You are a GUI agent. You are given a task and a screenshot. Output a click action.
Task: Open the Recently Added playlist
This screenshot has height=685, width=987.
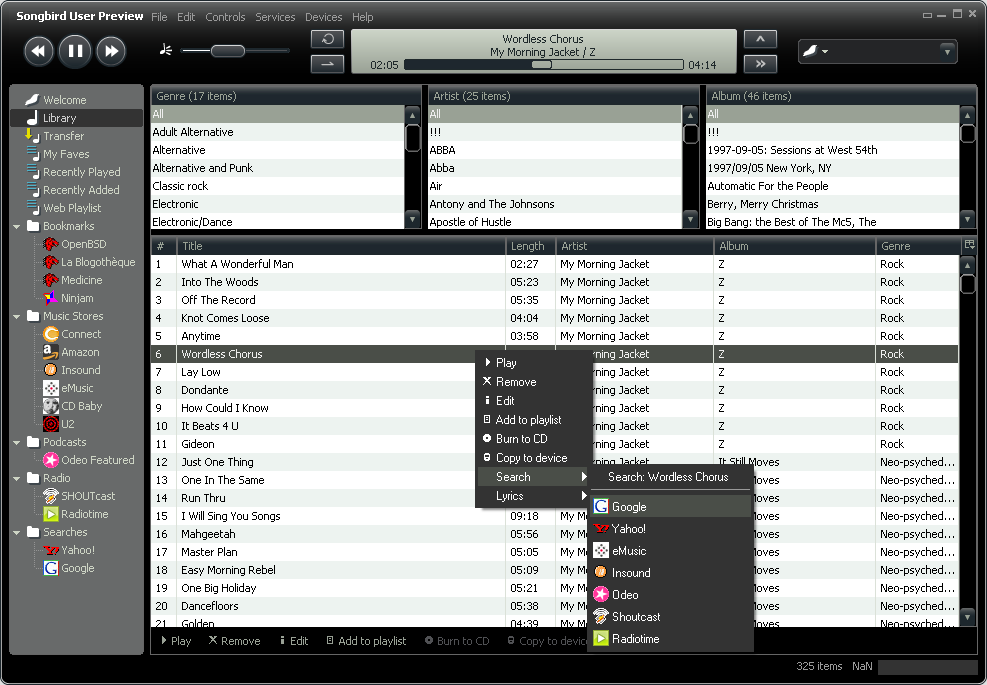81,190
